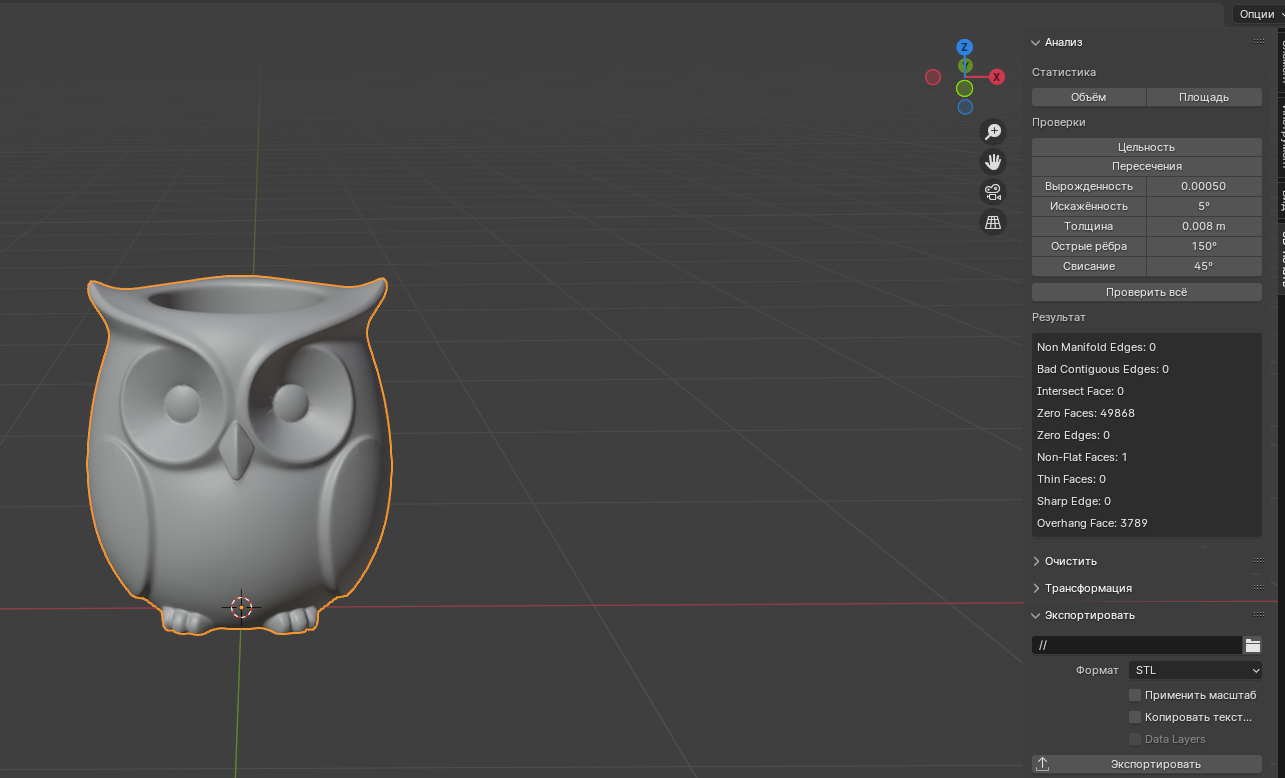Click the zoom view magnifier icon
The height and width of the screenshot is (778, 1285).
tap(993, 132)
